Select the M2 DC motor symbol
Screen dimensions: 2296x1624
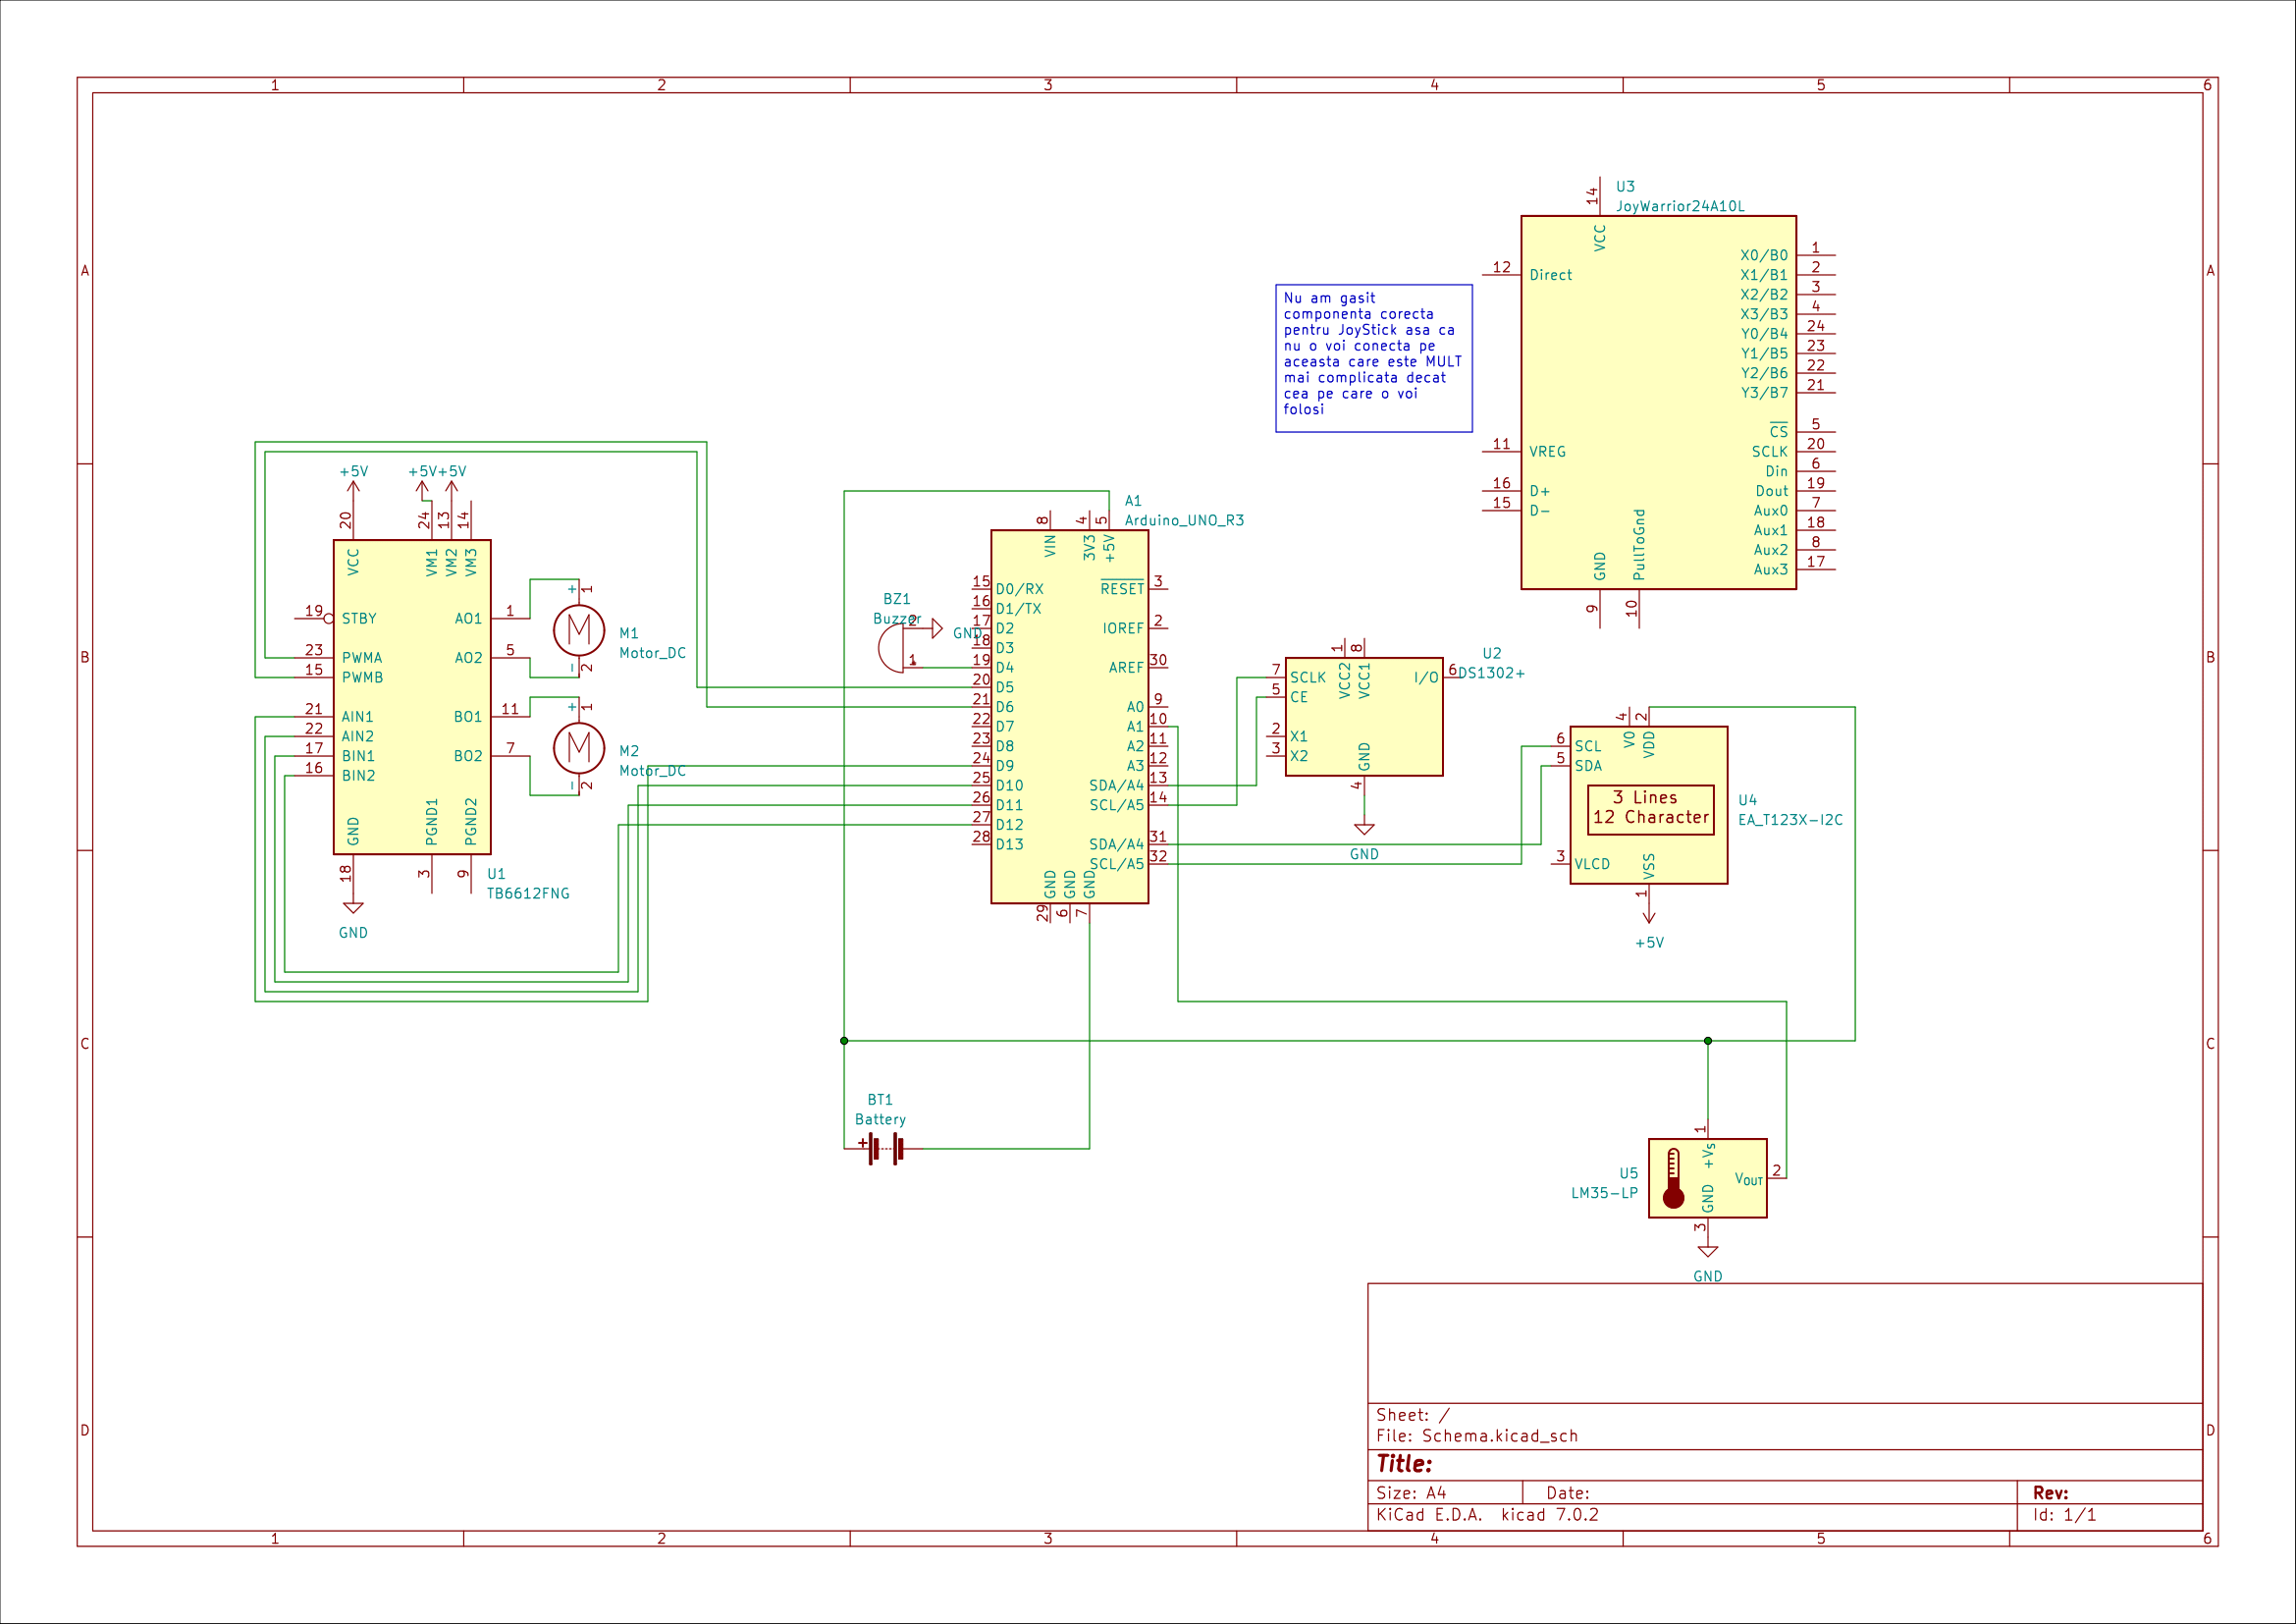coord(579,748)
